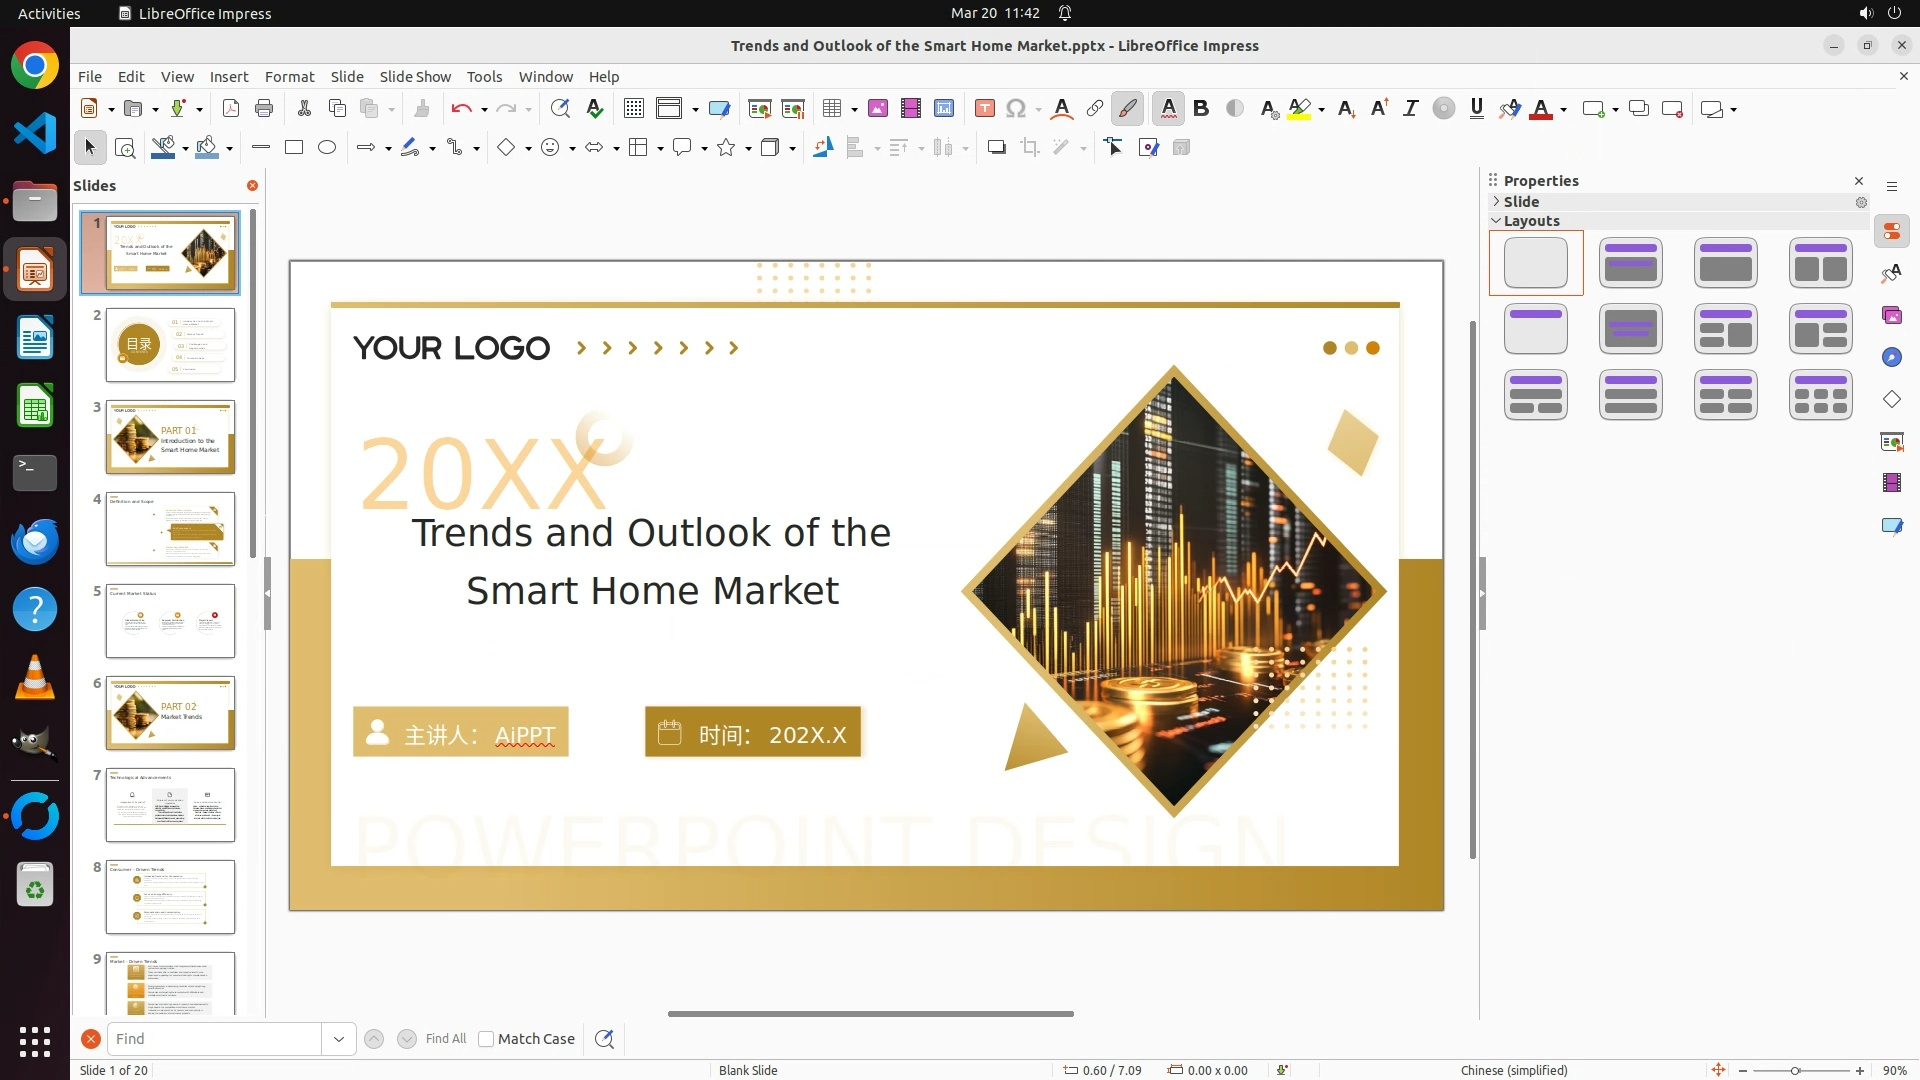Expand the Slide section in Properties

coord(1520,202)
